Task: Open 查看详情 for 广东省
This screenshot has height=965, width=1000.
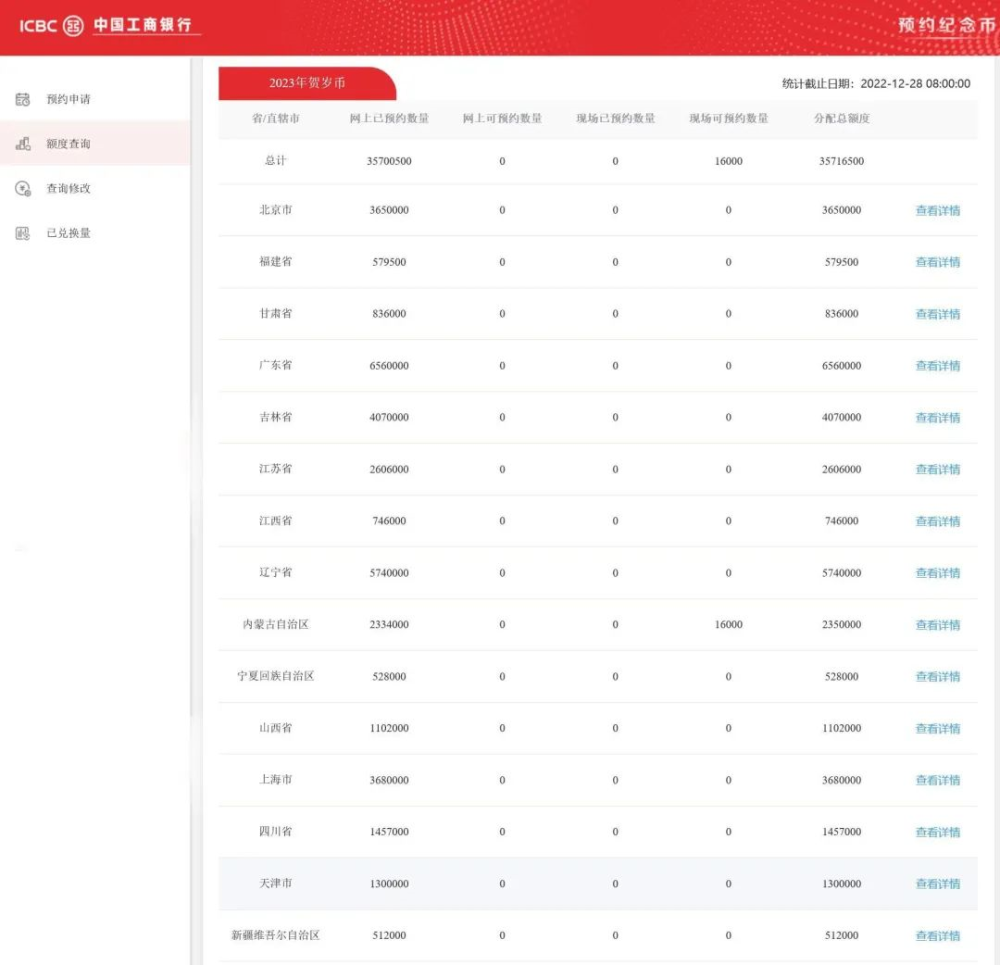Action: 938,365
